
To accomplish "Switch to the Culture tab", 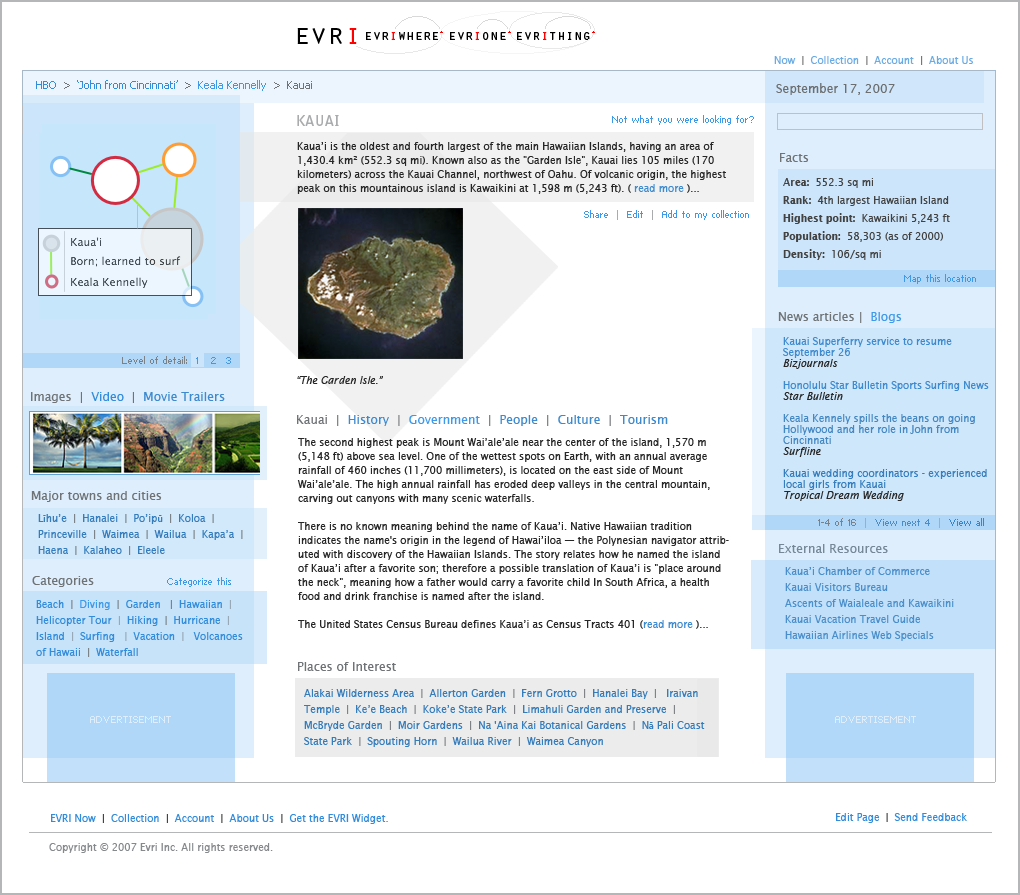I will [x=578, y=420].
